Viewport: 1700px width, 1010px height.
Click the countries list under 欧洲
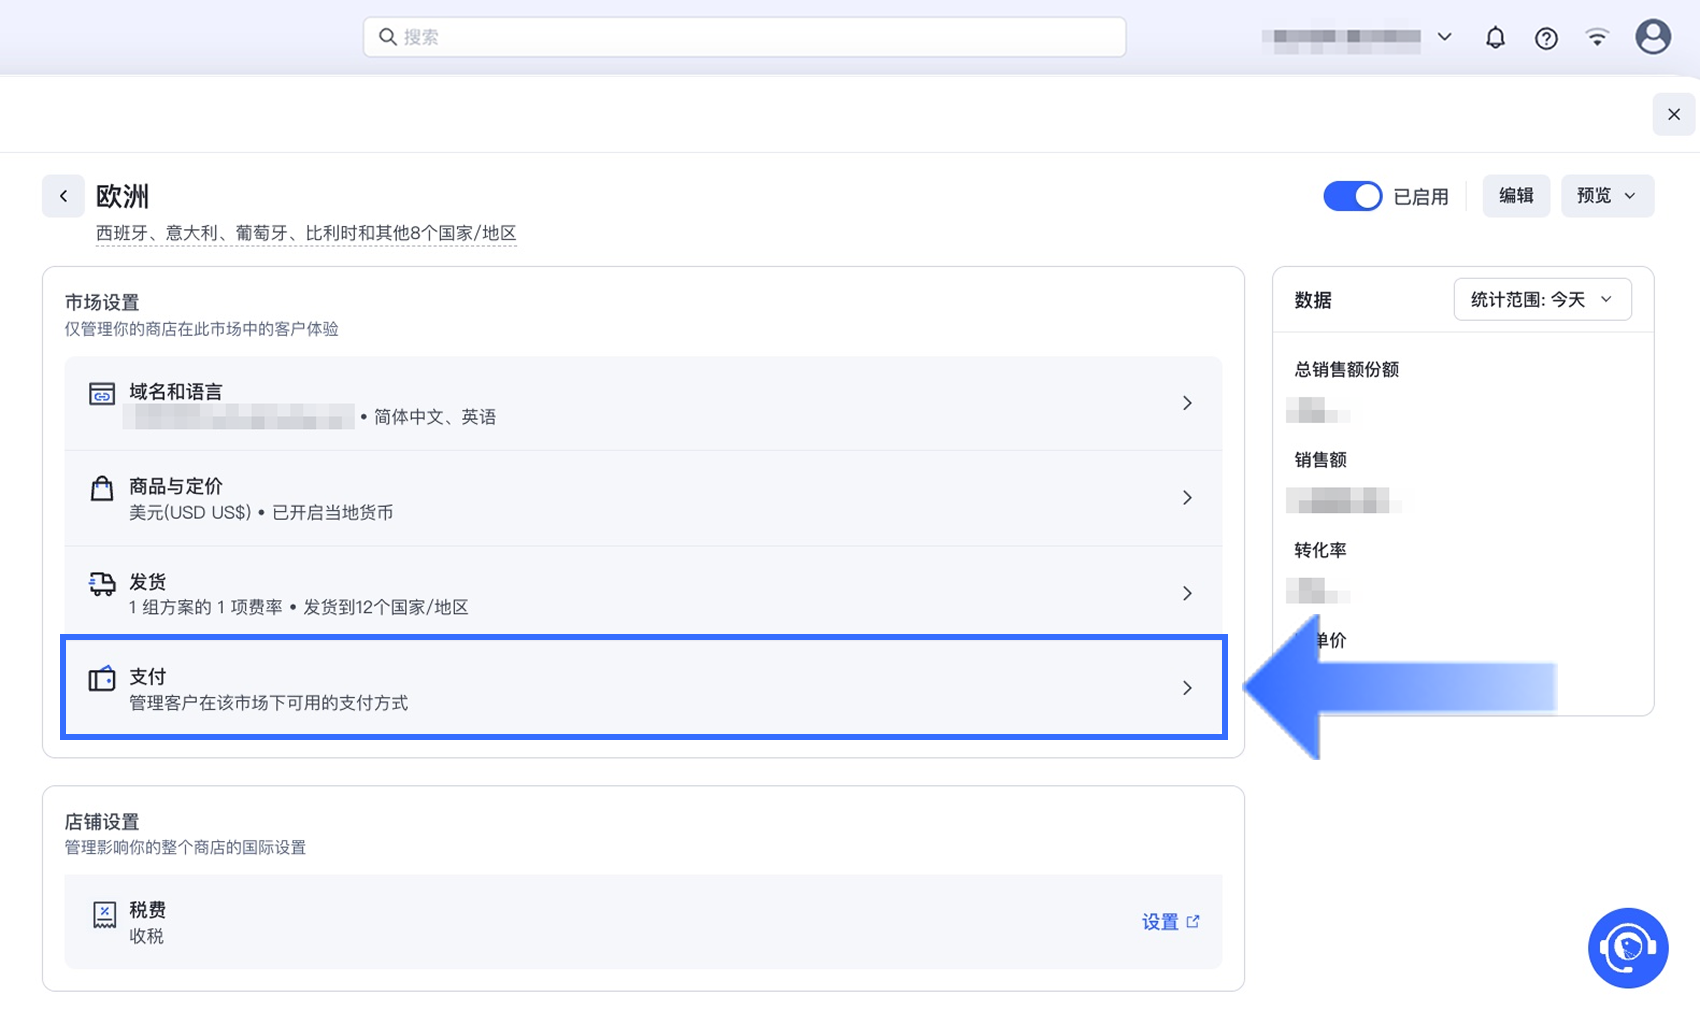[306, 233]
